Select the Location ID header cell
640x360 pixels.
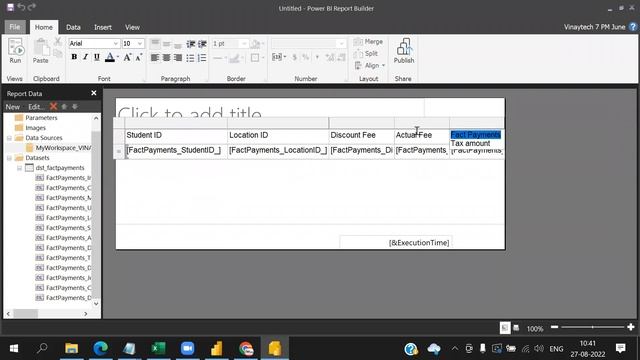278,136
